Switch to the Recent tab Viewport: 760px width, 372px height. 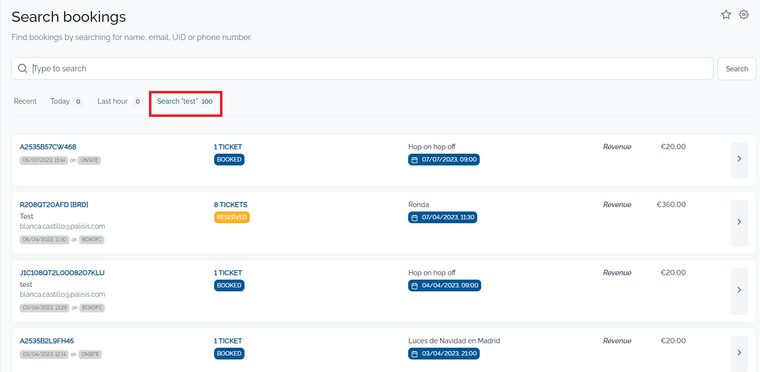tap(25, 101)
